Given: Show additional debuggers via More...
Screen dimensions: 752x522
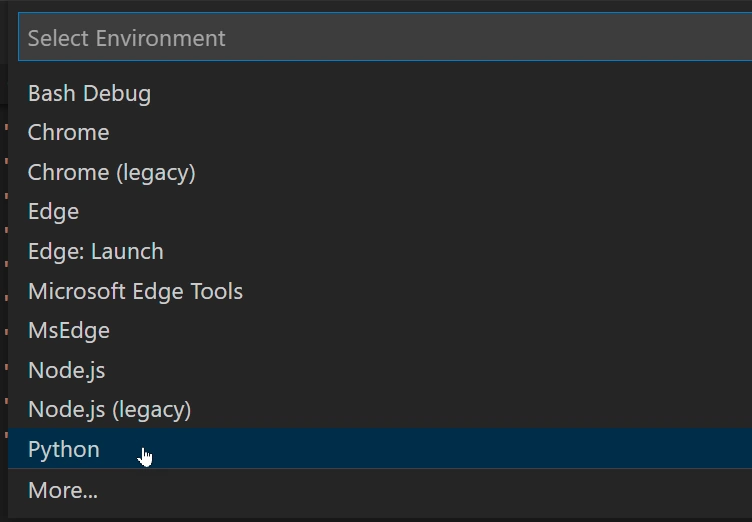Looking at the screenshot, I should point(63,490).
